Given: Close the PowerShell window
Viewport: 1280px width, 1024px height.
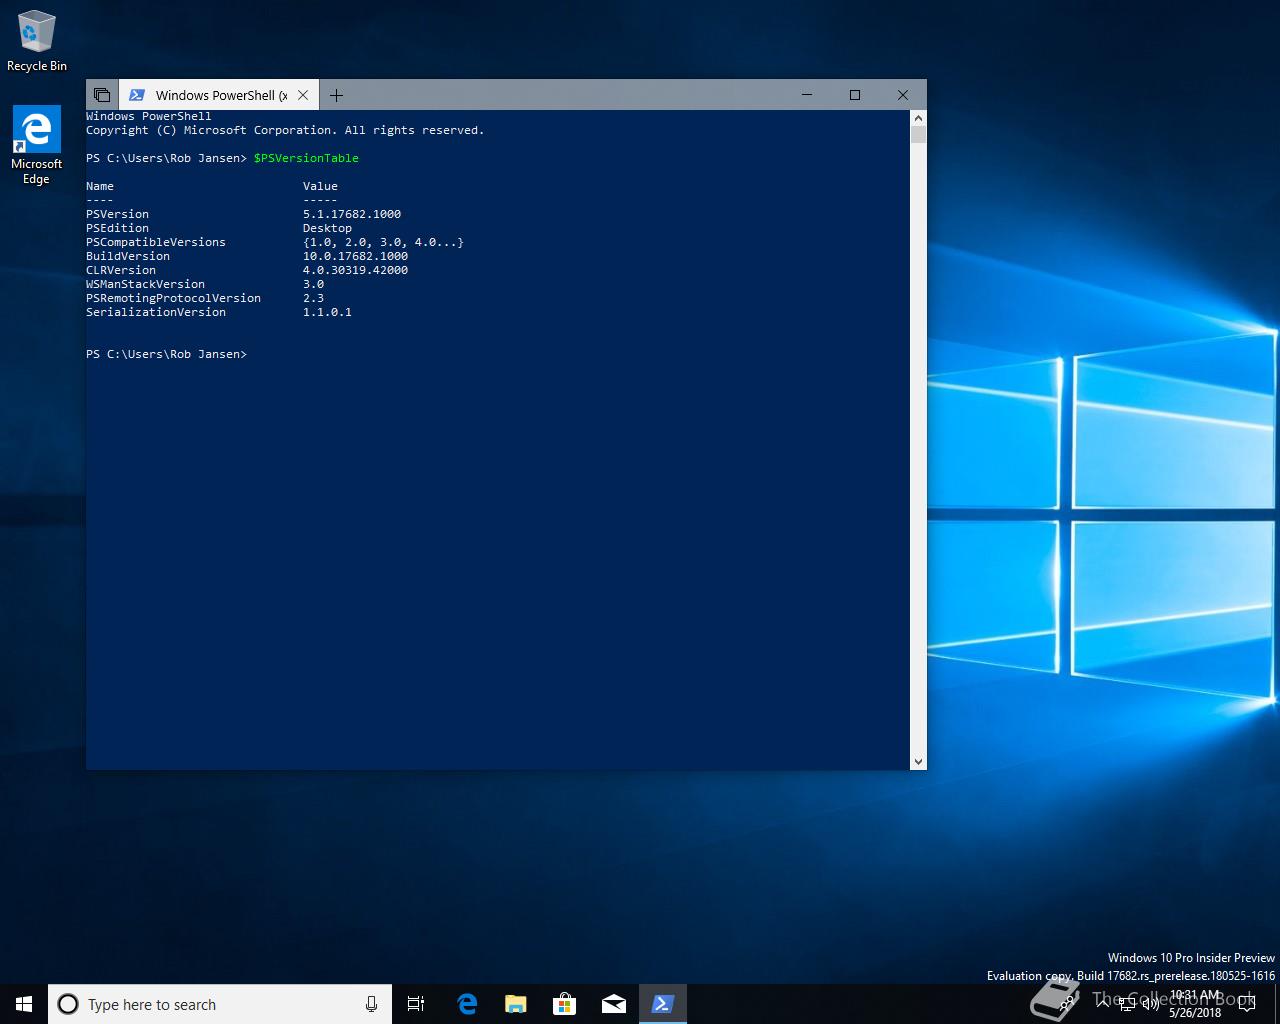Looking at the screenshot, I should [903, 95].
